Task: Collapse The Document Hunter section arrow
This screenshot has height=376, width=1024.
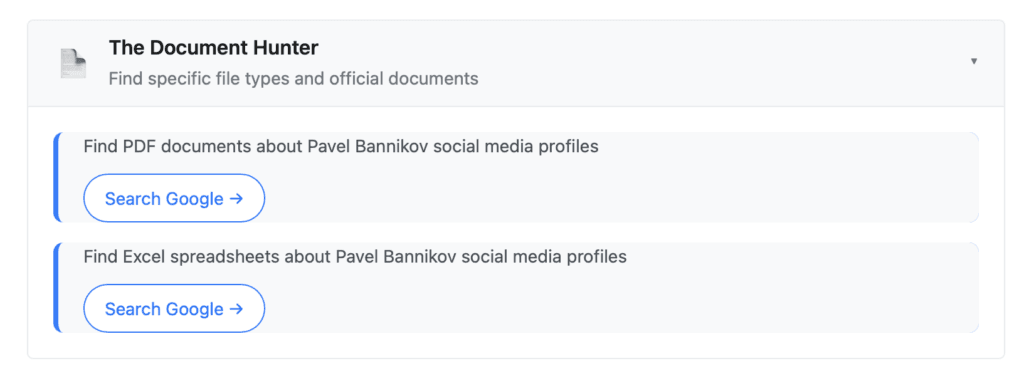Action: 974,61
